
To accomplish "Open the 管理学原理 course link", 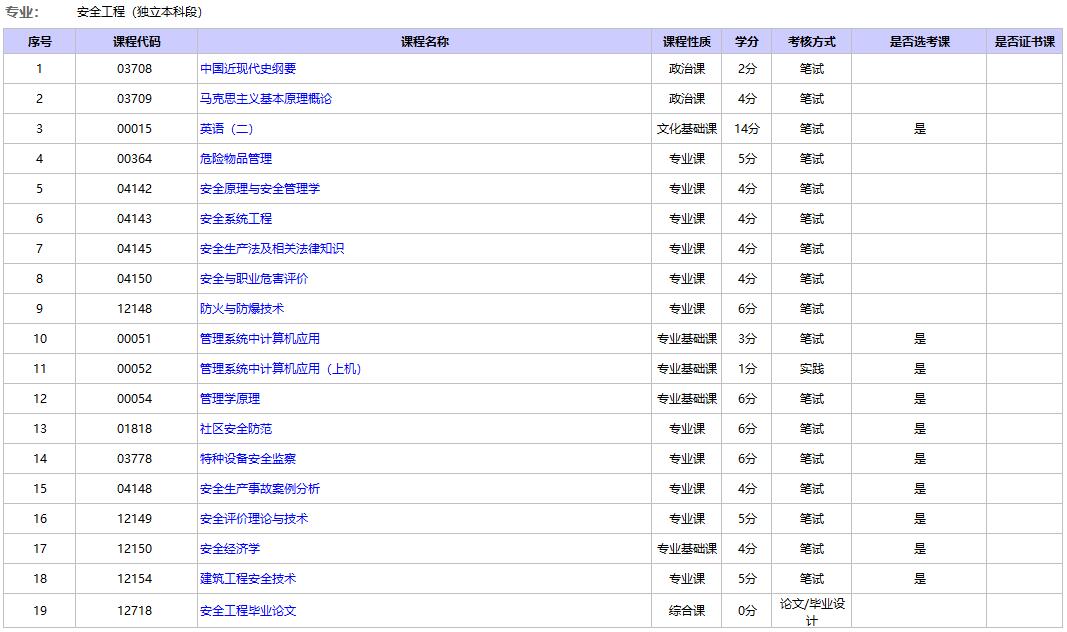I will click(x=230, y=398).
